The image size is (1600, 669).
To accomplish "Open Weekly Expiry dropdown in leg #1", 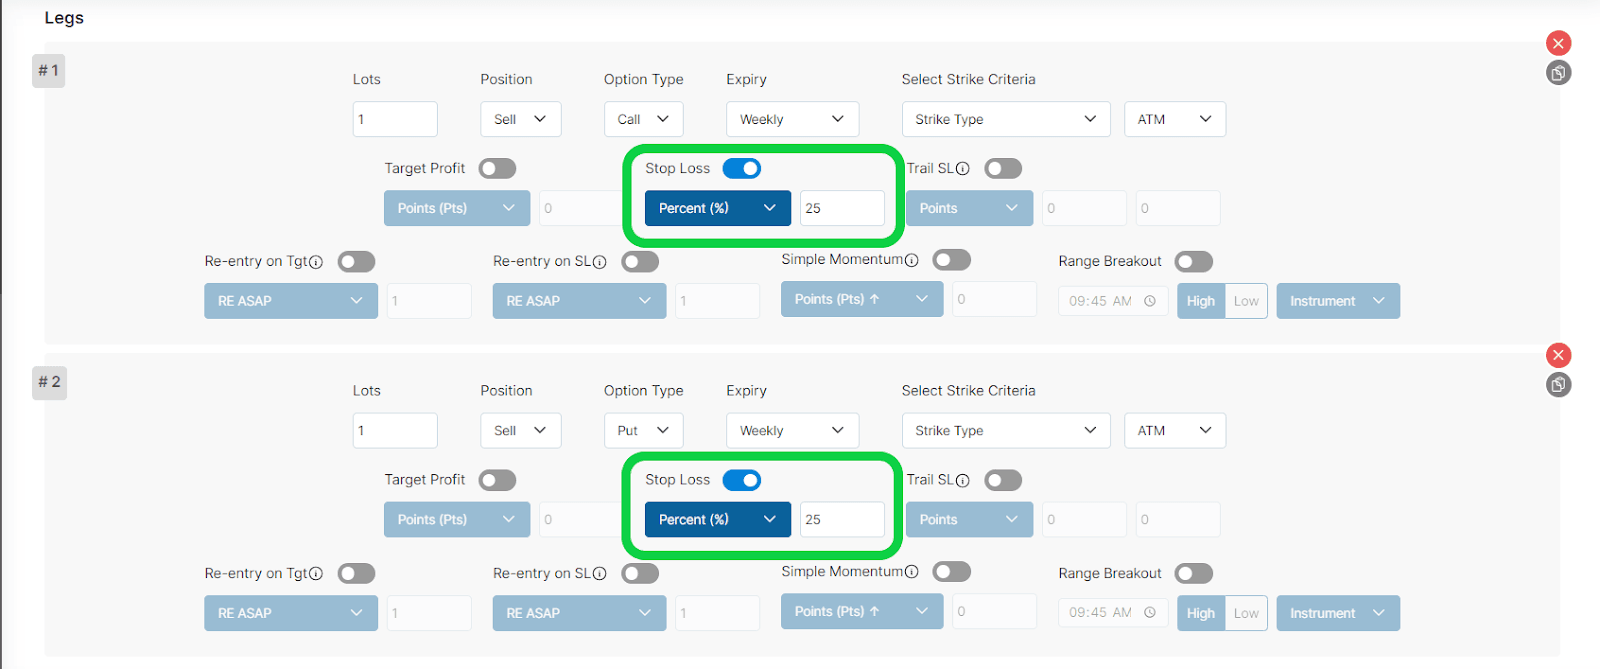I will click(792, 119).
